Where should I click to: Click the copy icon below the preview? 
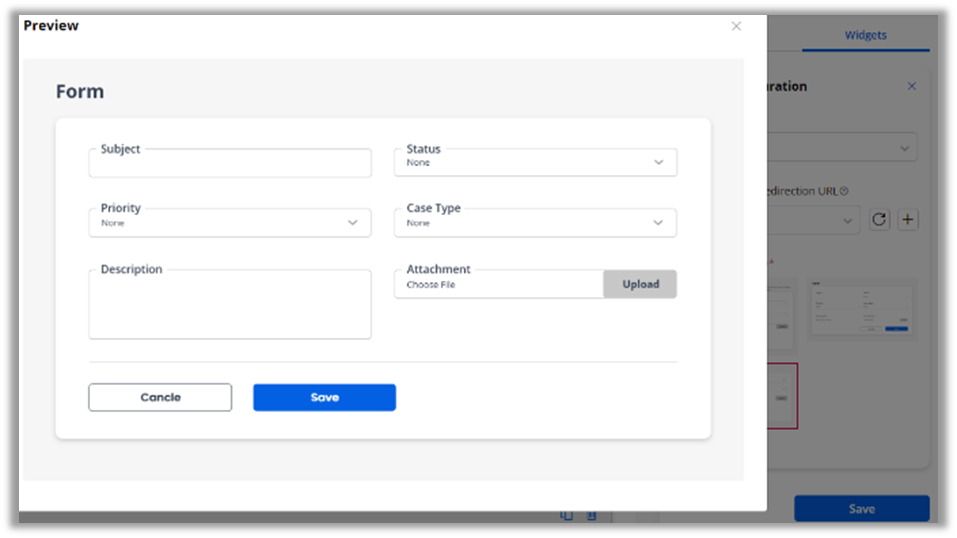point(567,515)
